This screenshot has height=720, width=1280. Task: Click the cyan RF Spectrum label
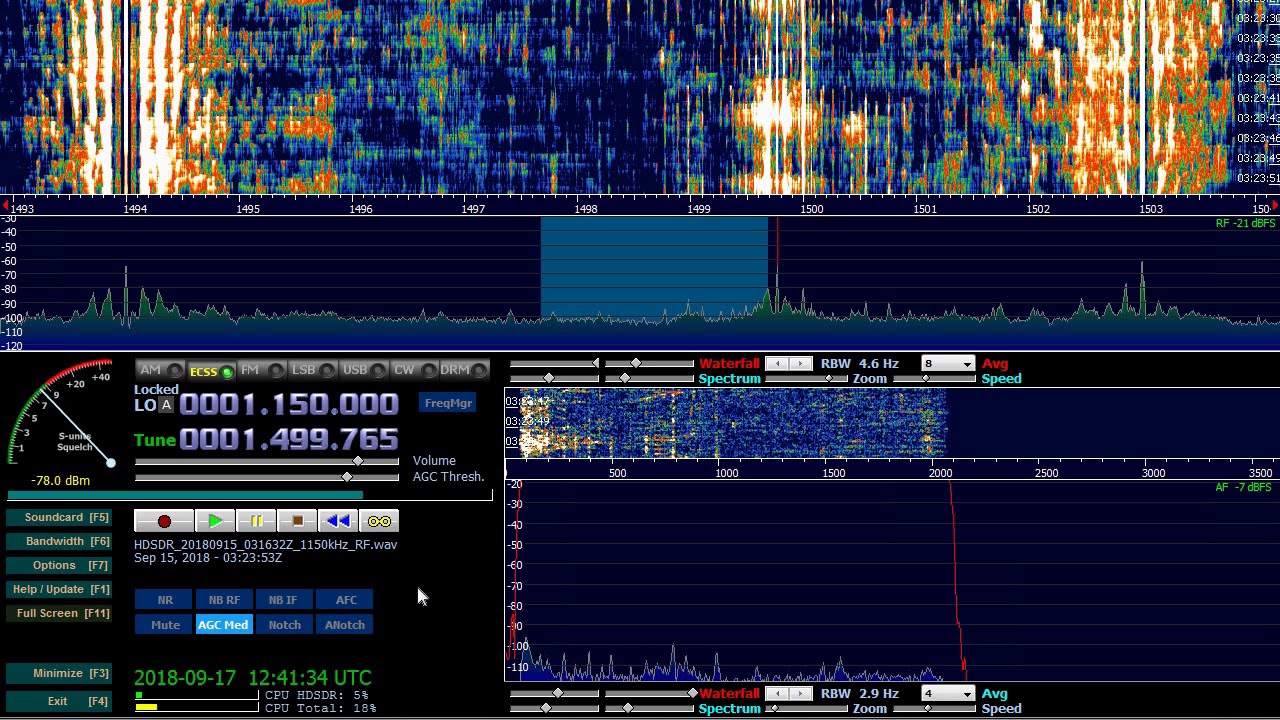pyautogui.click(x=729, y=379)
